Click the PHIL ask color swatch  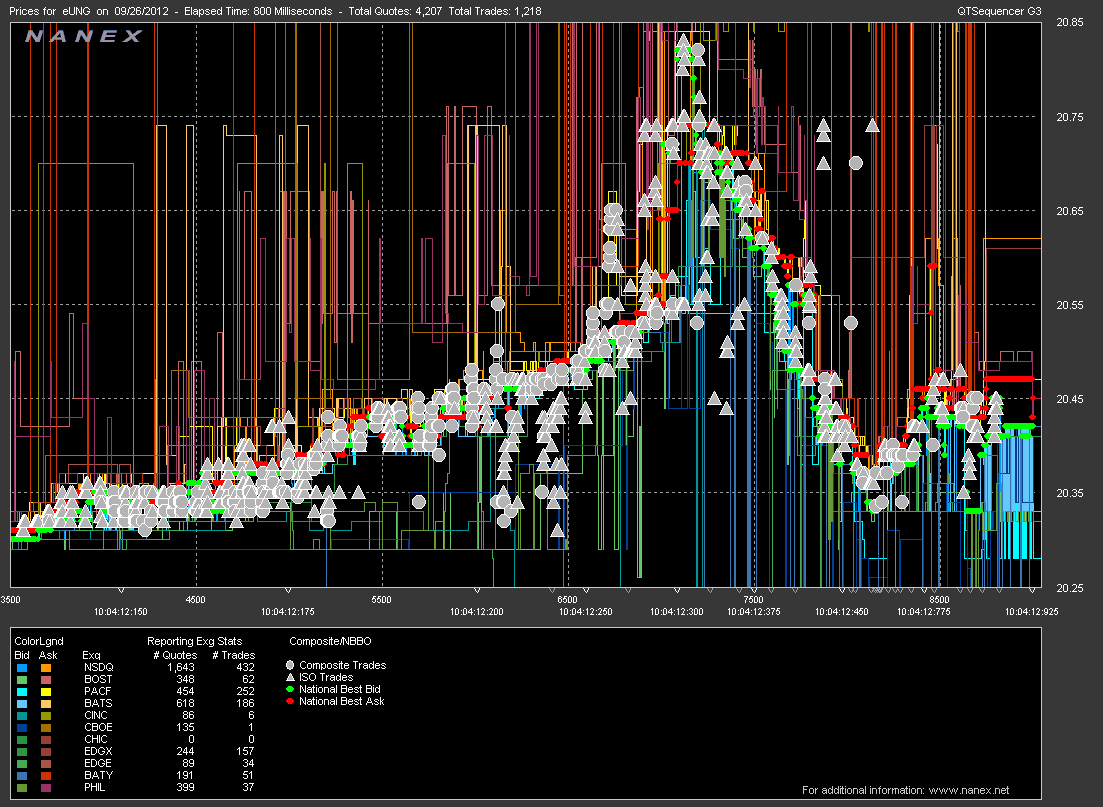coord(46,787)
